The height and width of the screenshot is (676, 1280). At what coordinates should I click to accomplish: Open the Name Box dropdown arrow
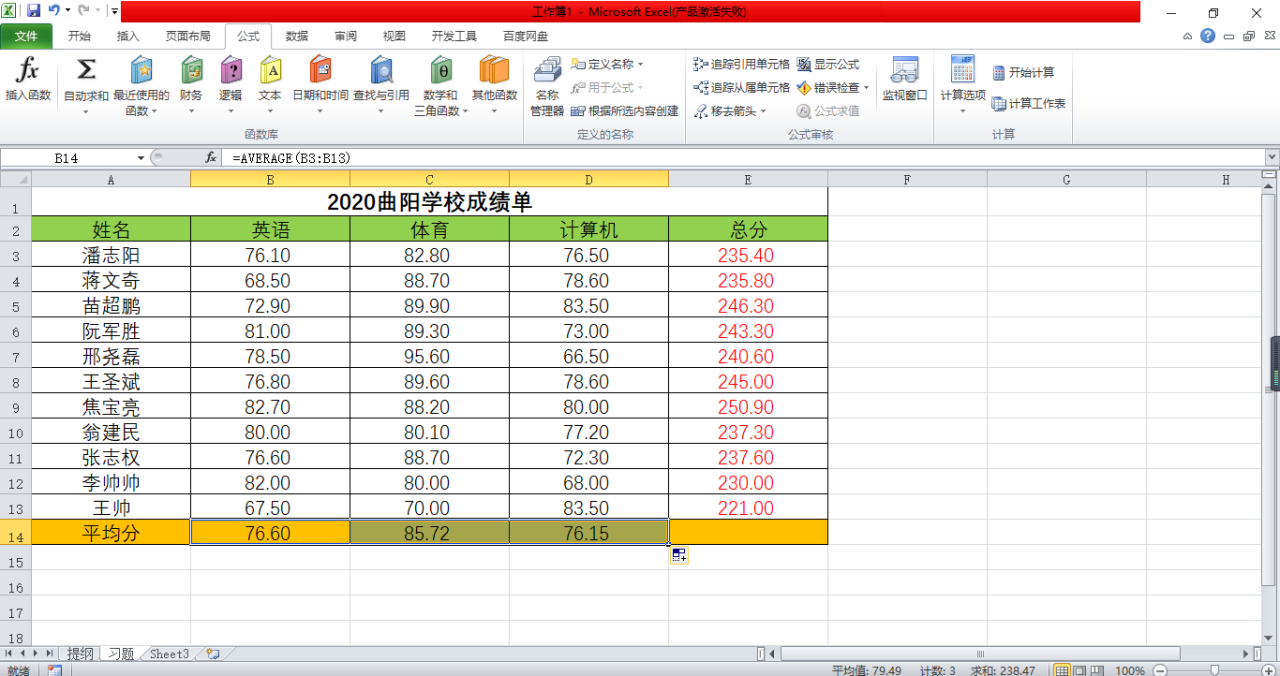click(141, 158)
